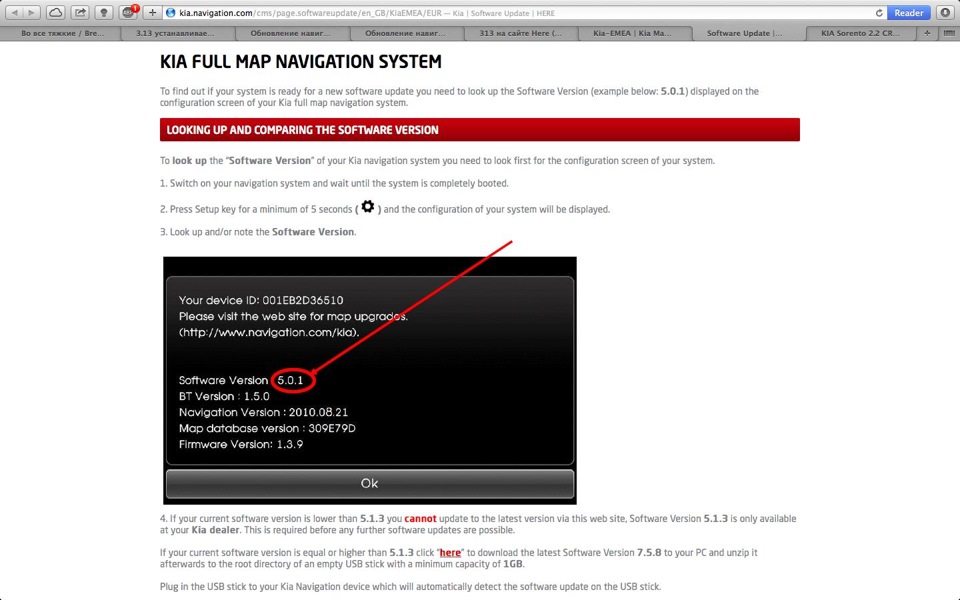Show all tabs icon at tab bar end
The width and height of the screenshot is (960, 600).
pyautogui.click(x=948, y=33)
